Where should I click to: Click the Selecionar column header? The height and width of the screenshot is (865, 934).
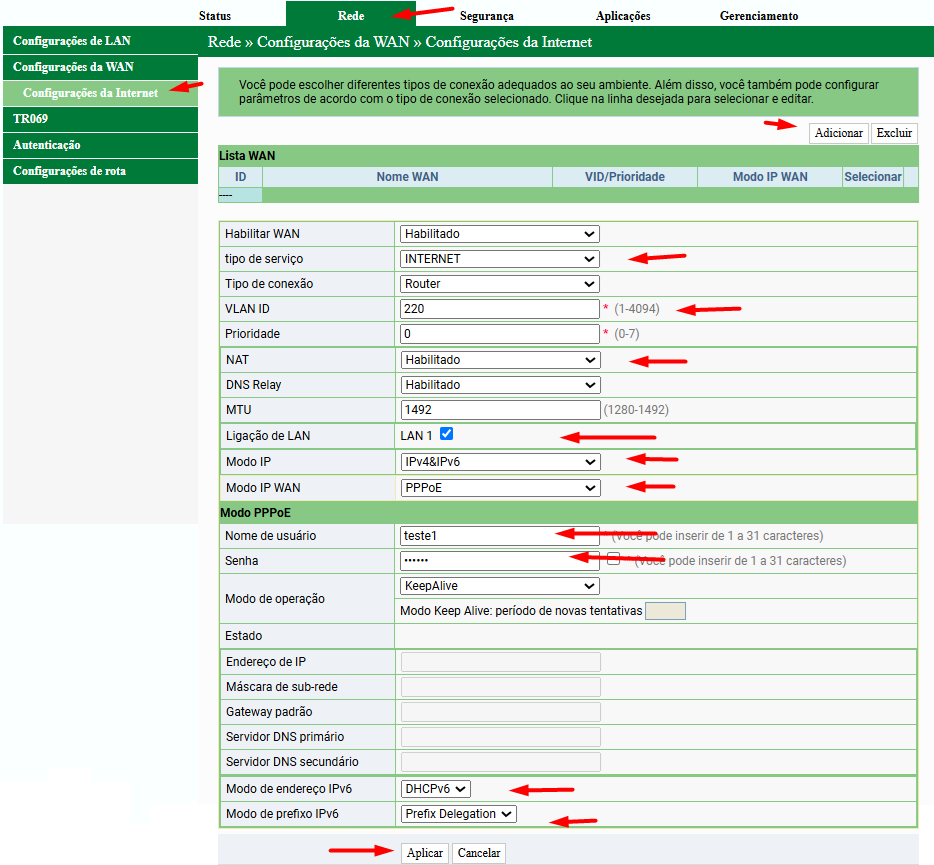click(x=873, y=177)
